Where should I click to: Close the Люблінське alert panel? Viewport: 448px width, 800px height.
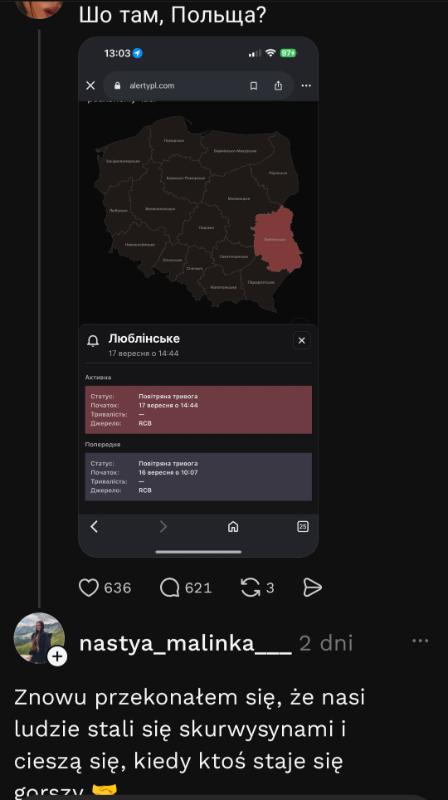302,340
